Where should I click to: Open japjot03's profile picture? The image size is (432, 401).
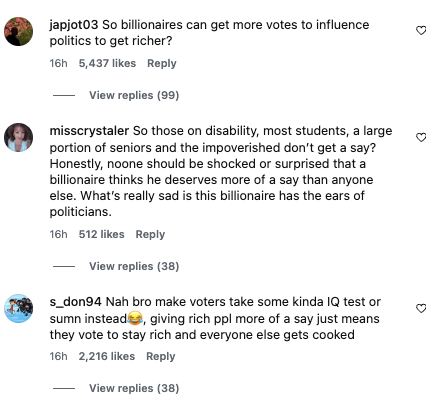(18, 31)
